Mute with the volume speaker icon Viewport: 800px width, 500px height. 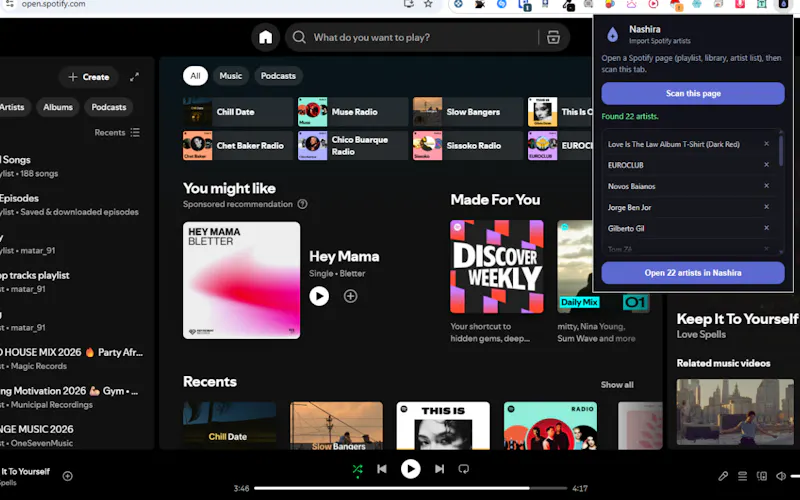coord(781,476)
